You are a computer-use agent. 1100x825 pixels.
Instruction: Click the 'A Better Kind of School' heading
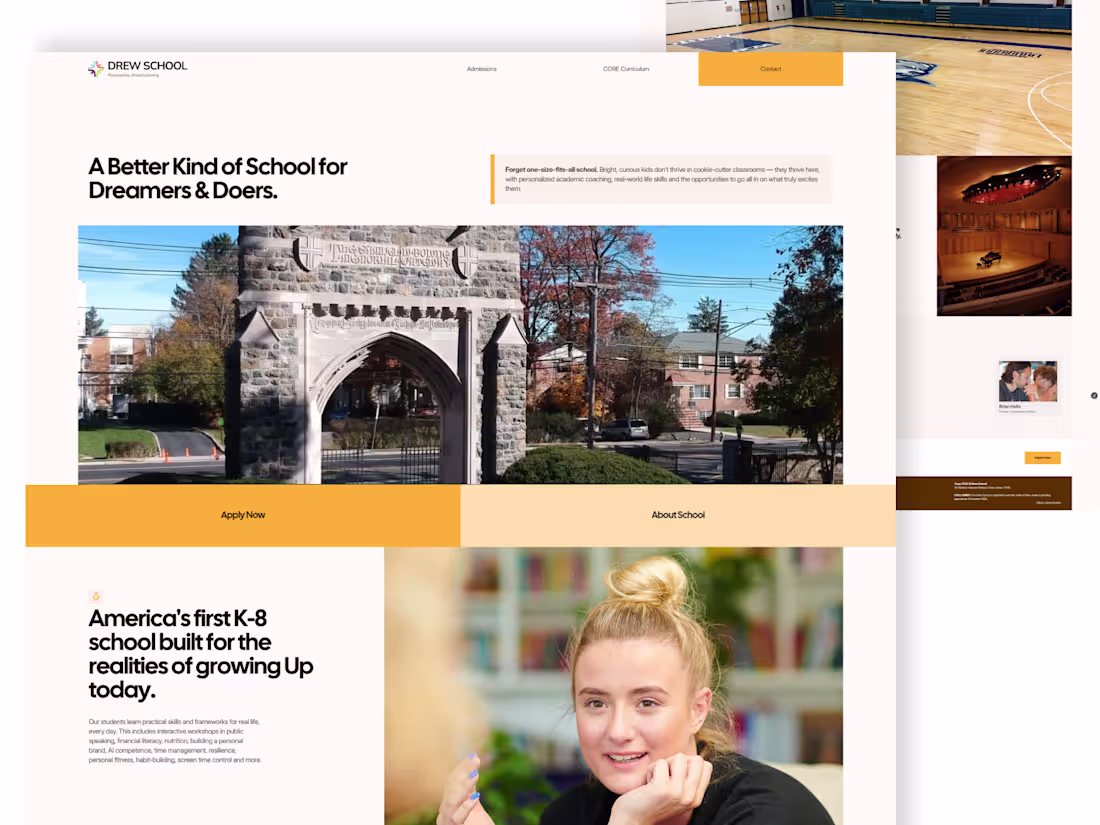218,178
